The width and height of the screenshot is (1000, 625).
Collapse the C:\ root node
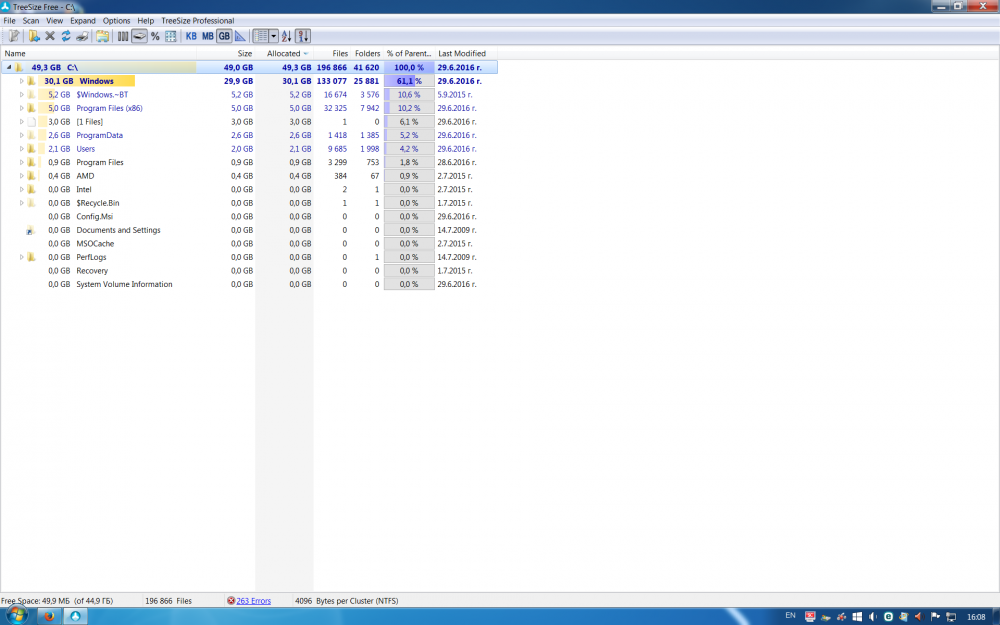[9, 67]
